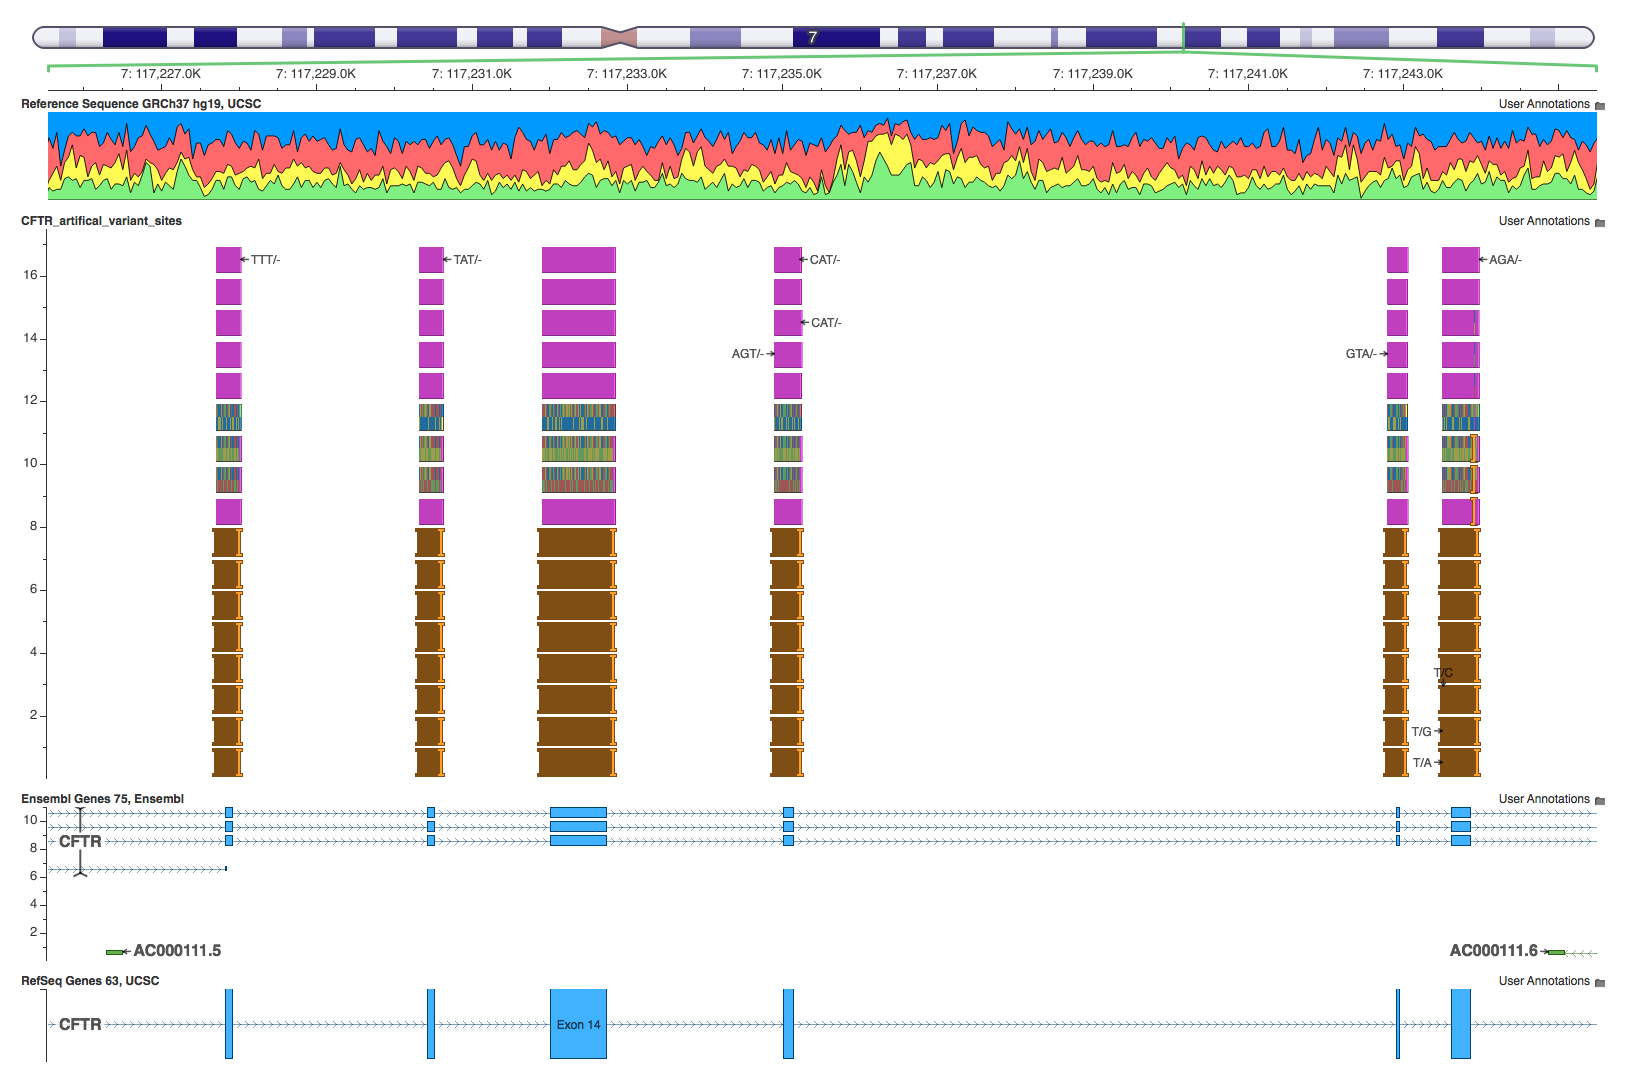Click chromosome number 7 label on ideogram
This screenshot has width=1627, height=1083.
tap(812, 37)
